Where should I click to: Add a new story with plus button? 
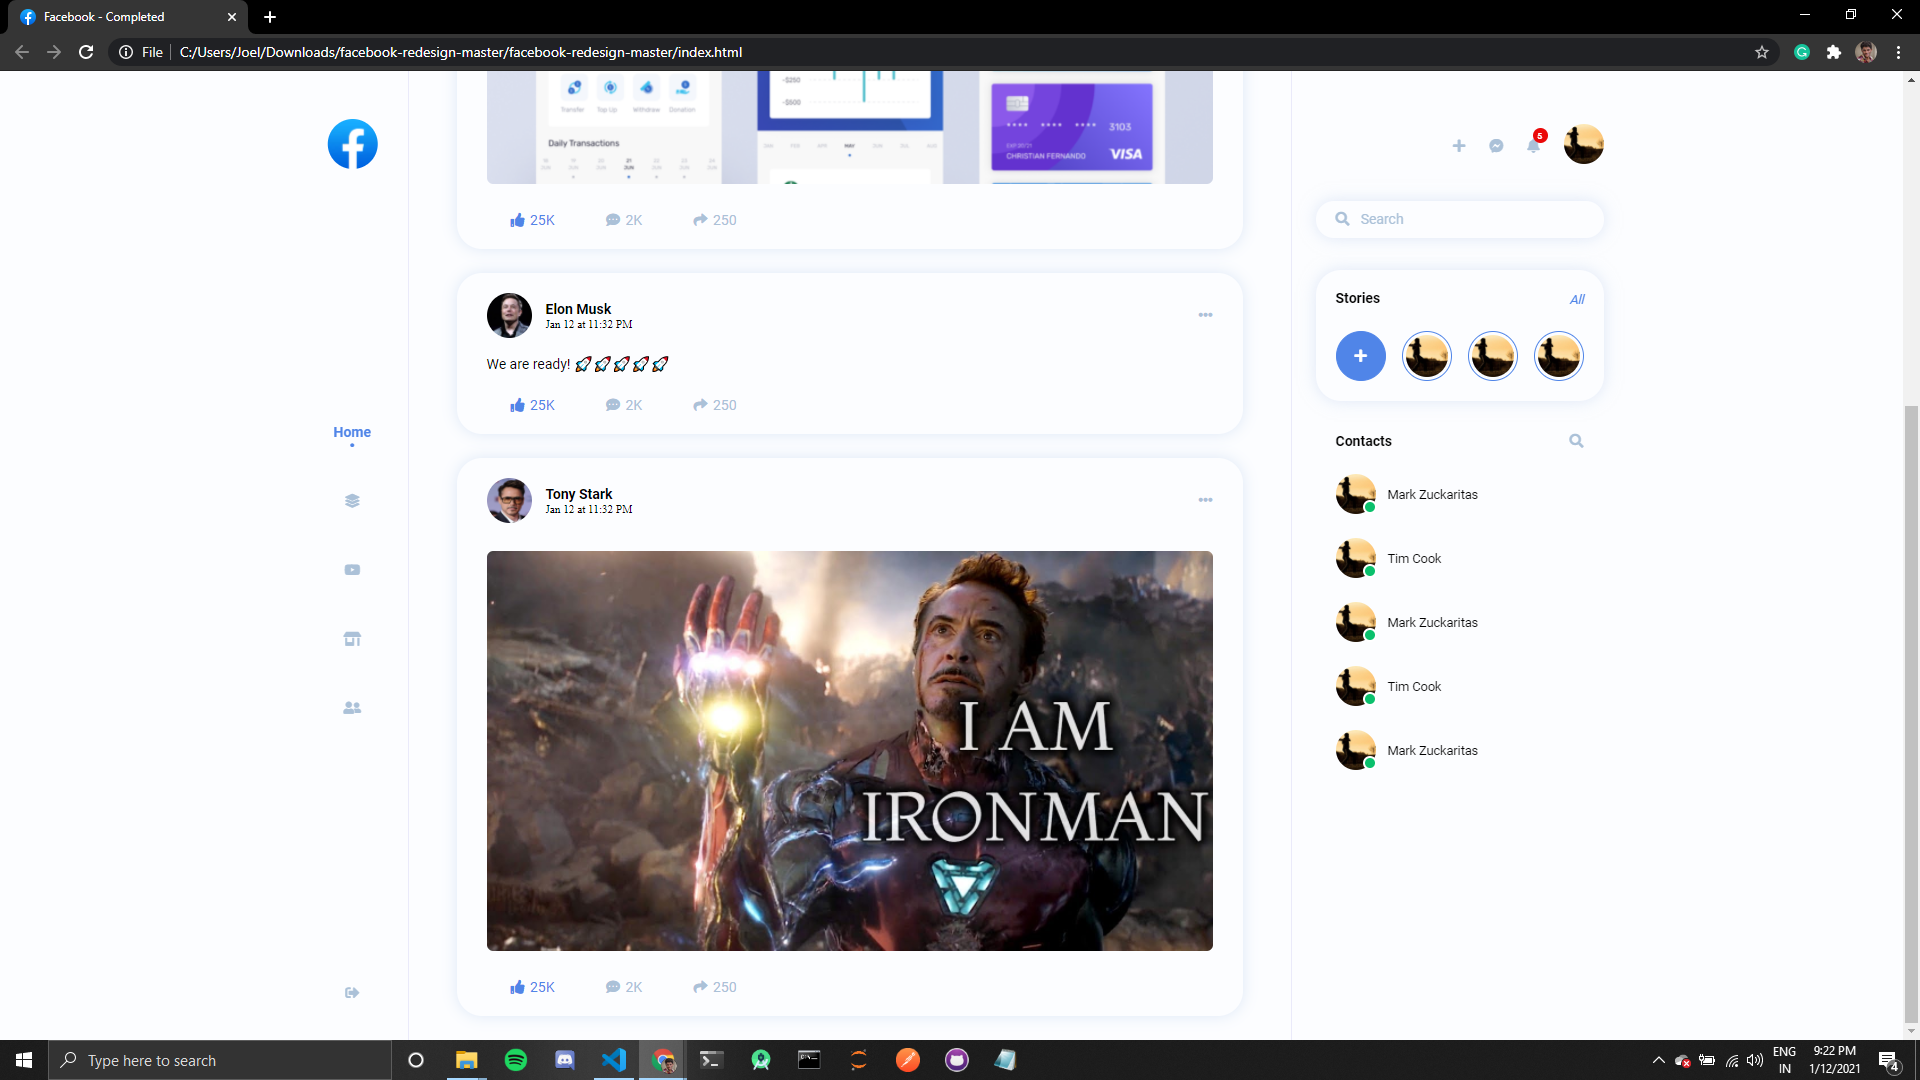pyautogui.click(x=1360, y=356)
